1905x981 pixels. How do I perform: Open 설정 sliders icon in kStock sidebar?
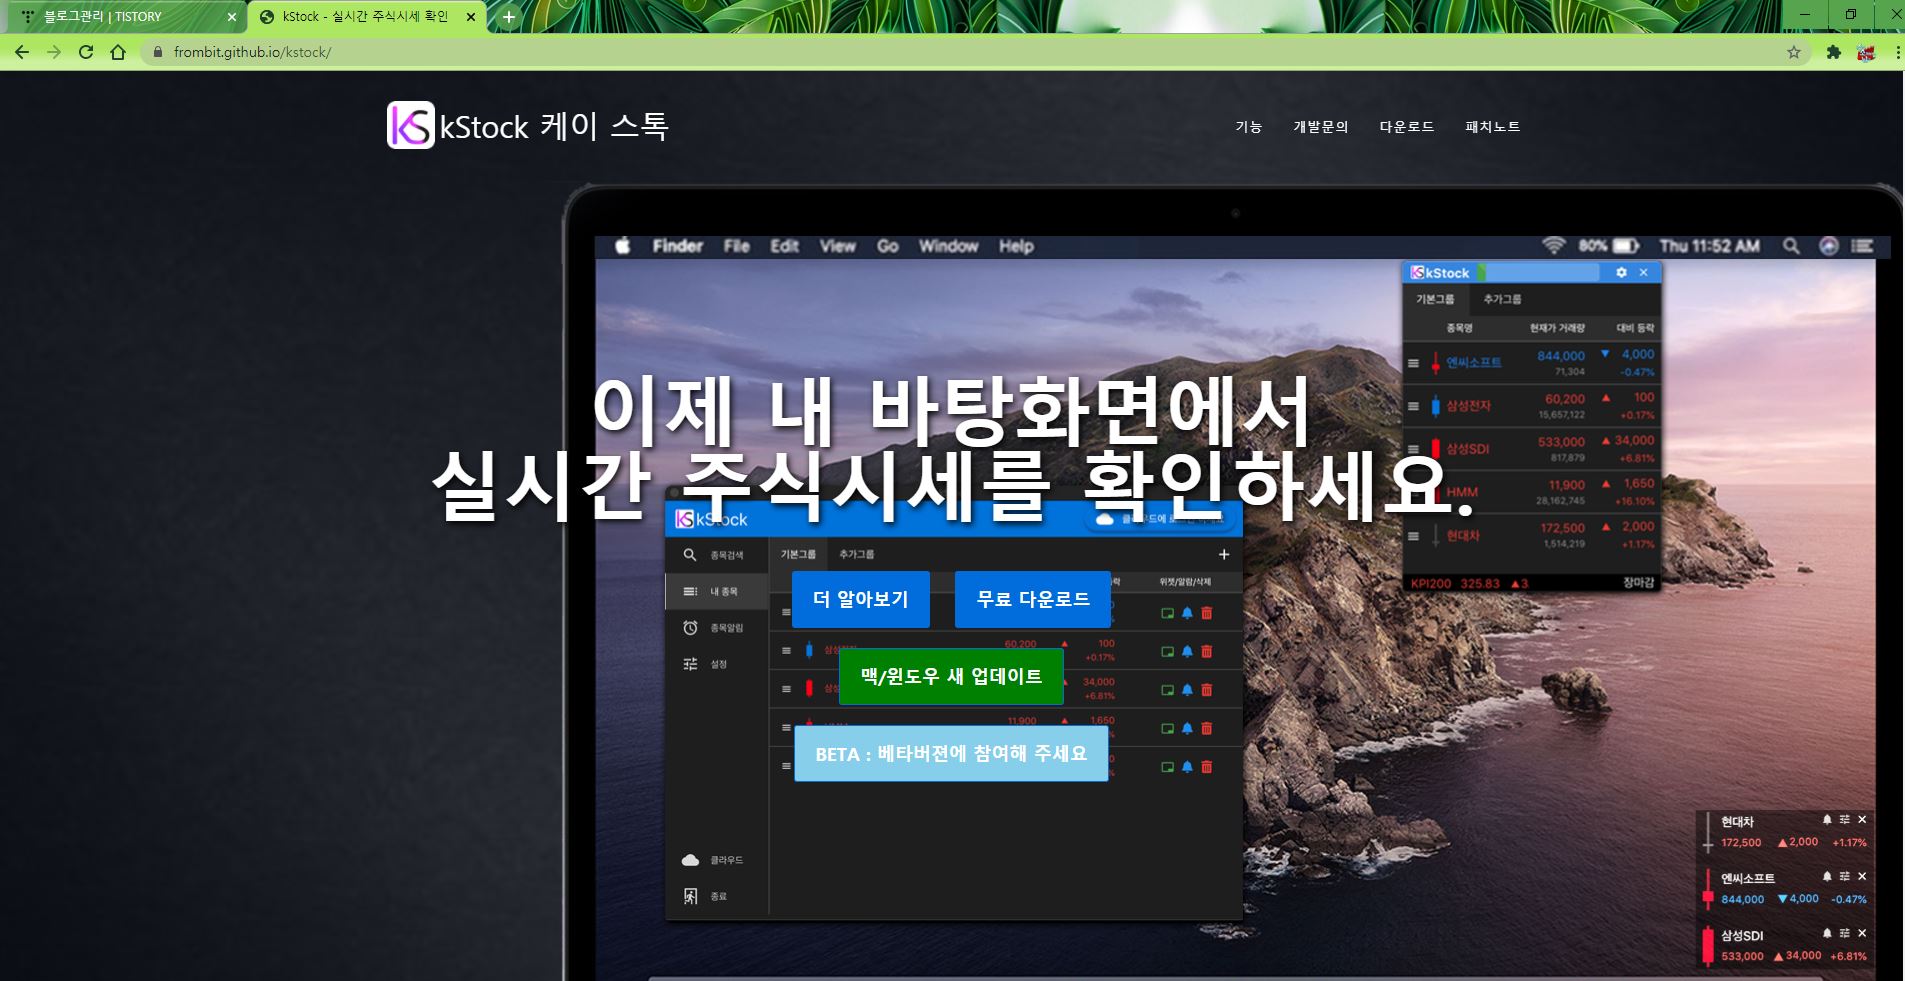click(x=690, y=664)
